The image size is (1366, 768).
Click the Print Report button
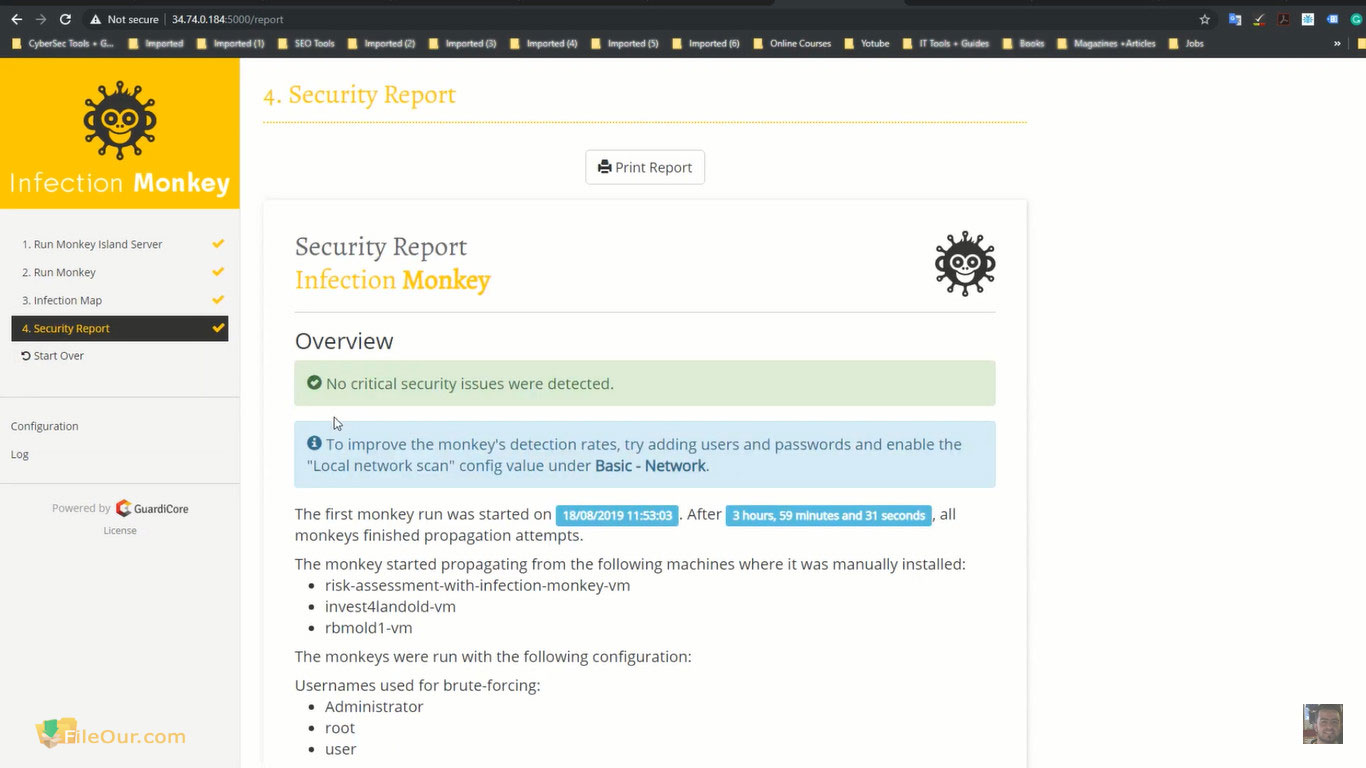pos(645,167)
